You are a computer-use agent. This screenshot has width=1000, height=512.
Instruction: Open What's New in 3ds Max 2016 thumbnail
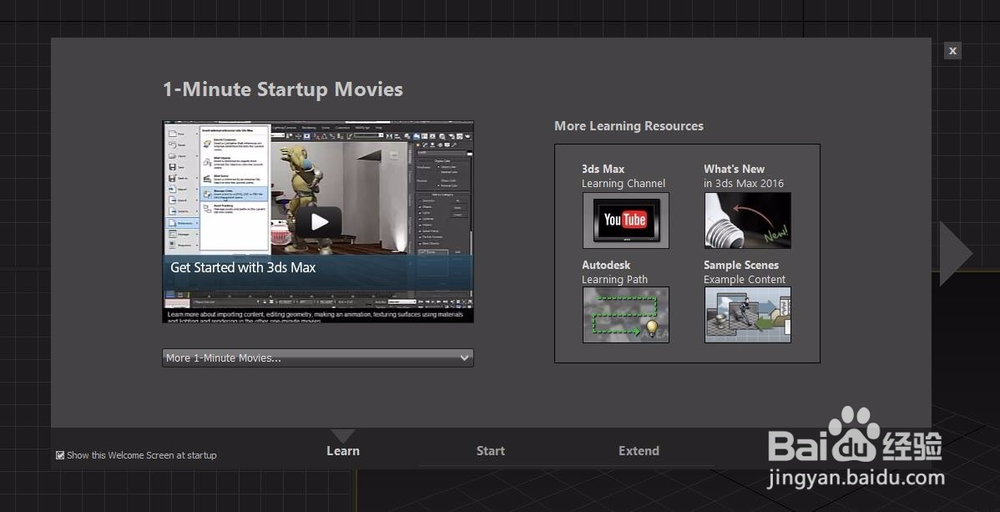tap(747, 221)
